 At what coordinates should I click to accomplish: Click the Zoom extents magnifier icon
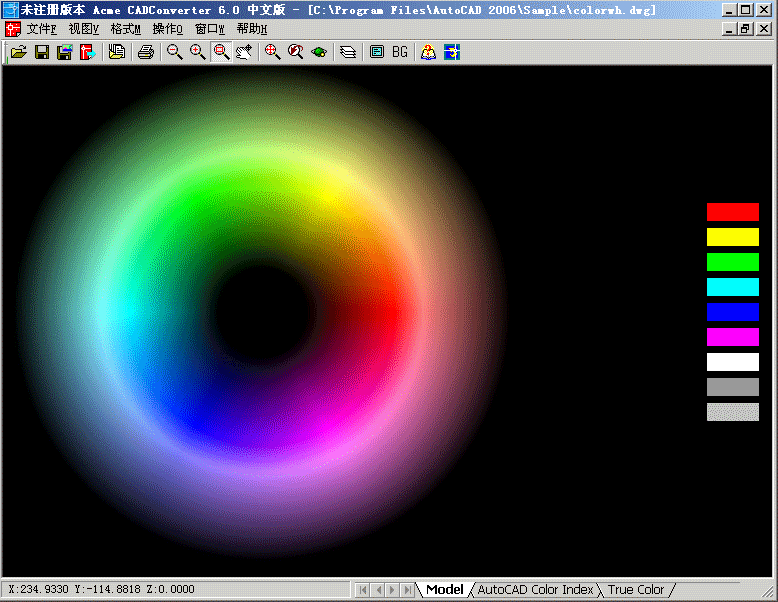pyautogui.click(x=272, y=52)
